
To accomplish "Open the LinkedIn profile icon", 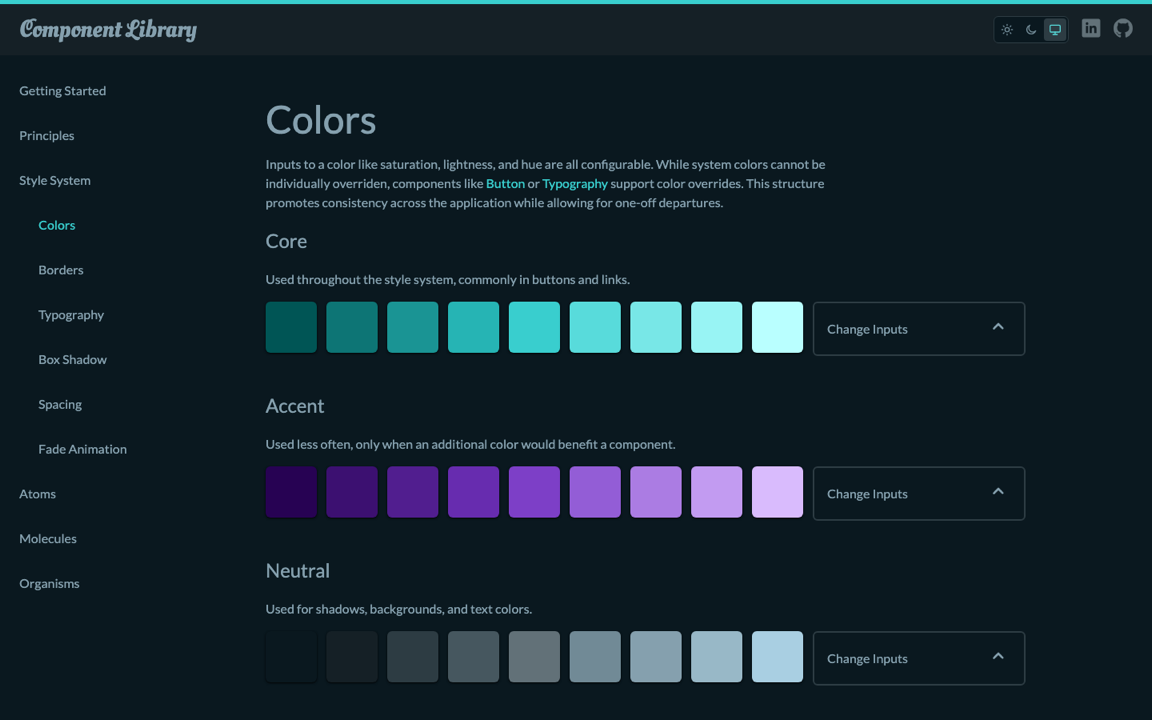I will [x=1091, y=29].
